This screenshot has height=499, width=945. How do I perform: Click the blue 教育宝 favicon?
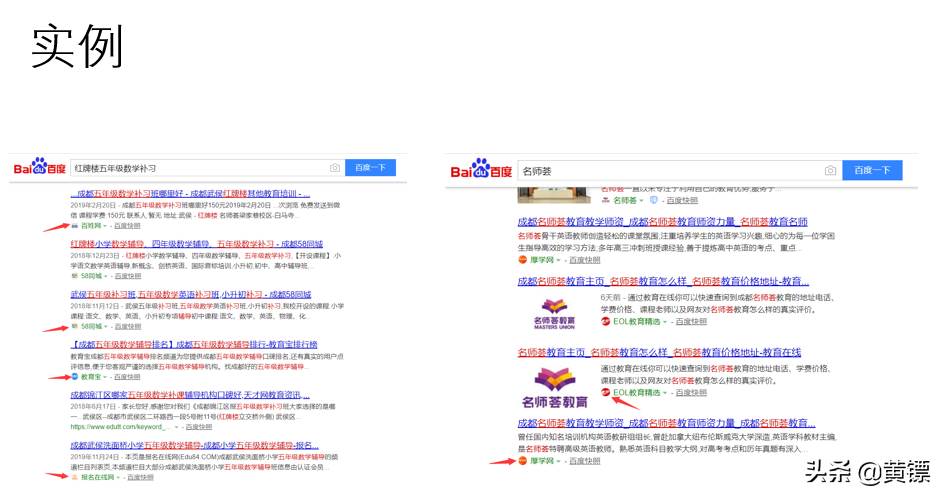(75, 377)
